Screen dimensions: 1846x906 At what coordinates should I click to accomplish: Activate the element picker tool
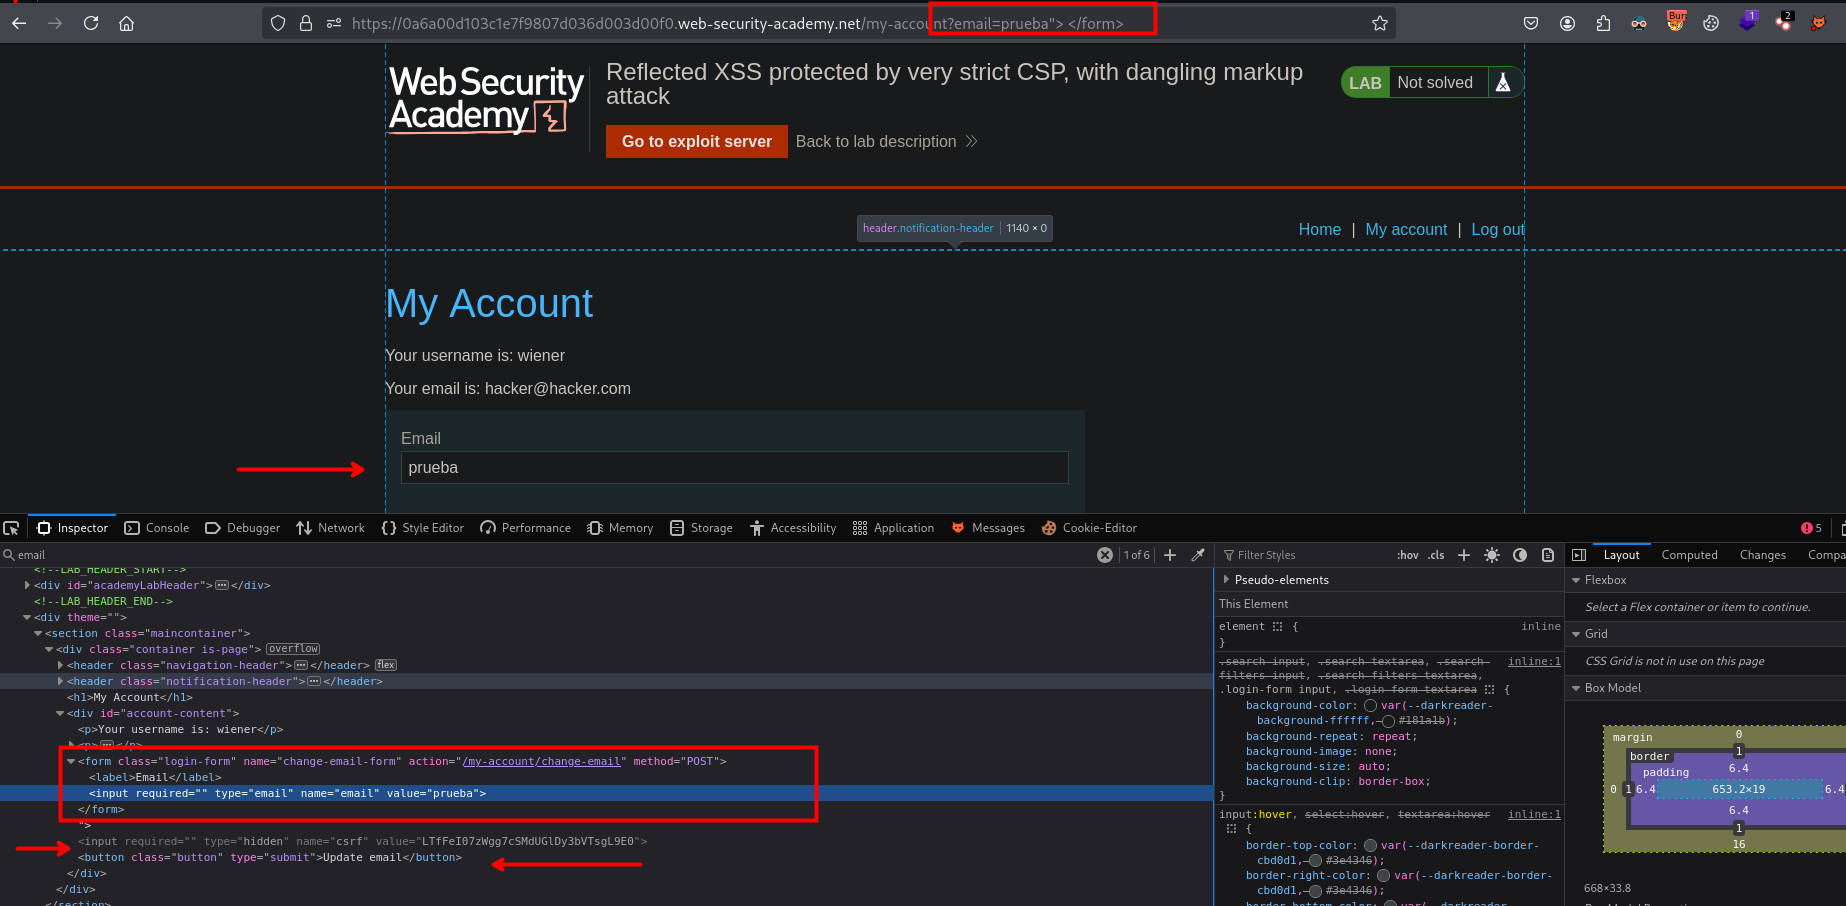point(11,528)
